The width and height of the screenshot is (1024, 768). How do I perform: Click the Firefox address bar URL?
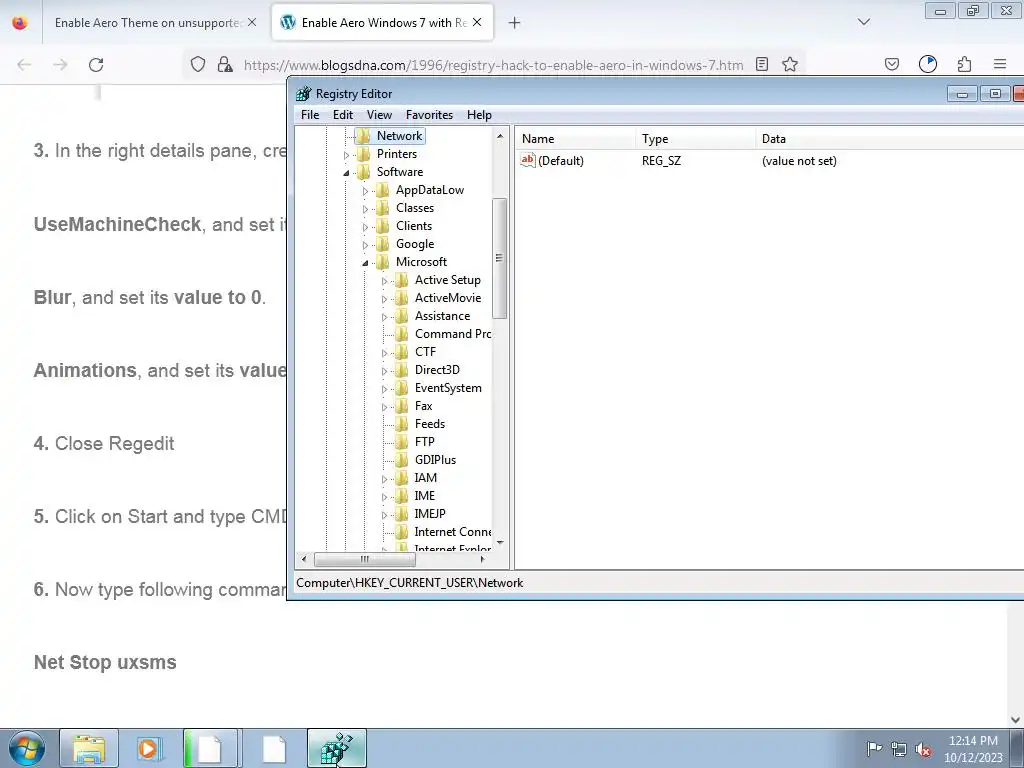point(493,65)
